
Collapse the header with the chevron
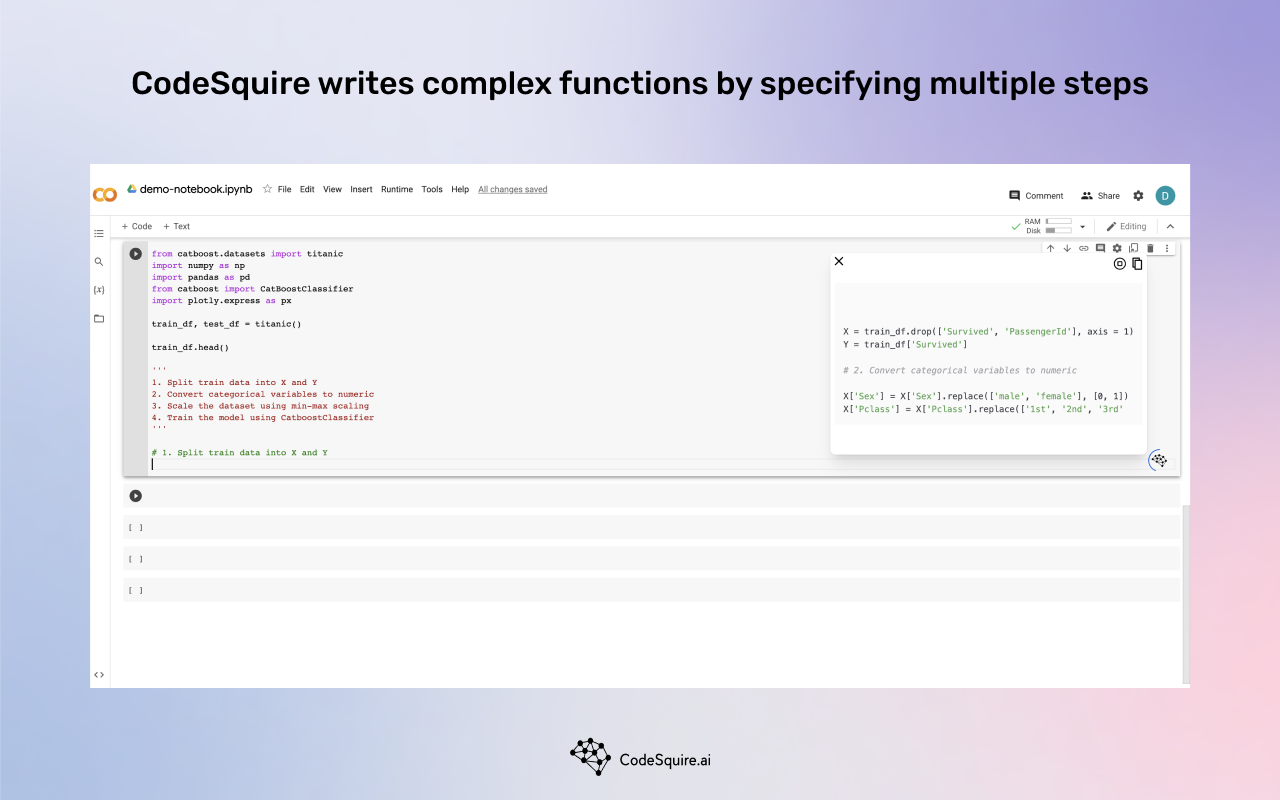1170,226
